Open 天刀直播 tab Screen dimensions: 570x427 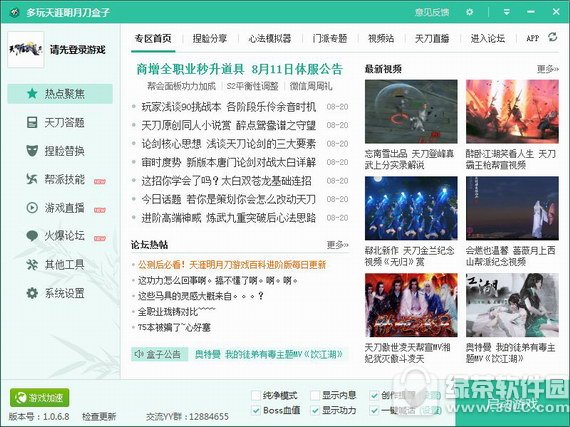point(432,39)
